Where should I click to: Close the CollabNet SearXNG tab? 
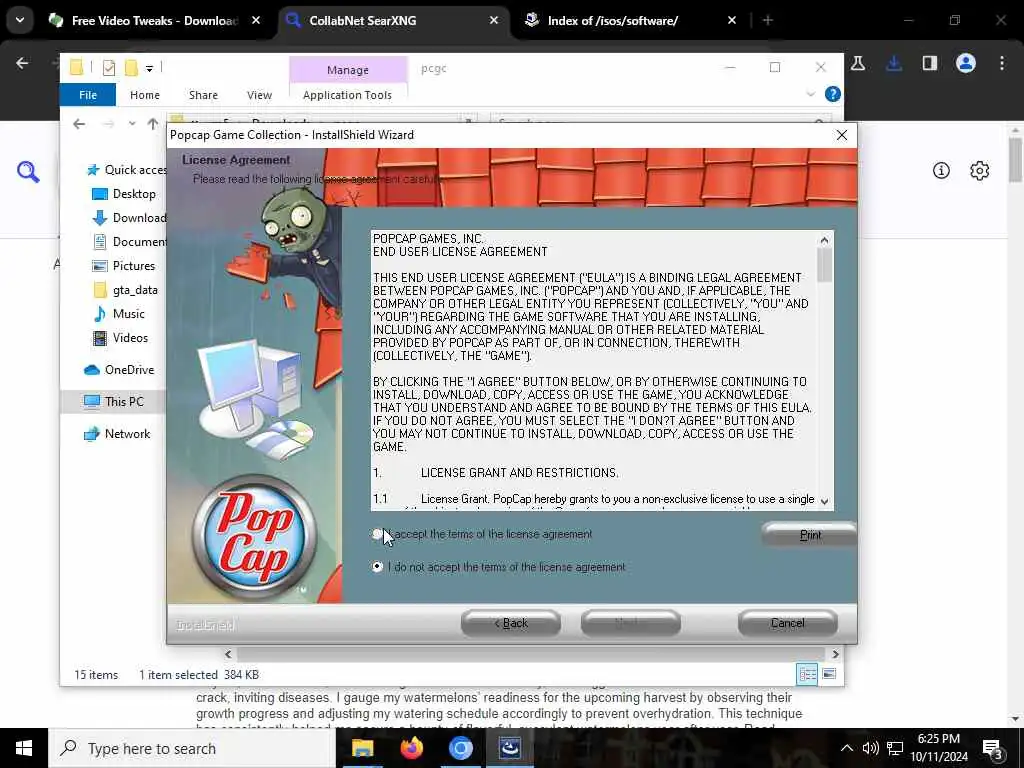pyautogui.click(x=494, y=21)
